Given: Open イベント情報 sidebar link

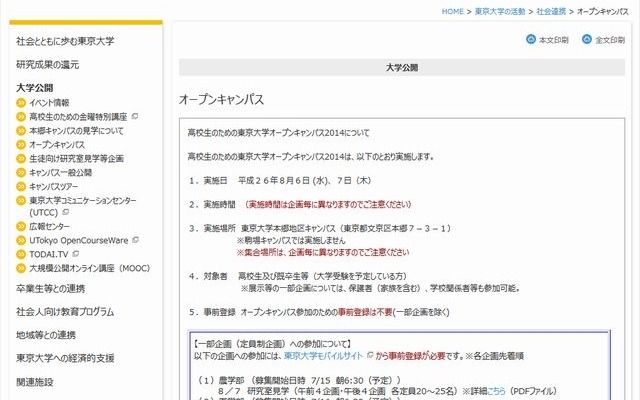Looking at the screenshot, I should coord(49,103).
